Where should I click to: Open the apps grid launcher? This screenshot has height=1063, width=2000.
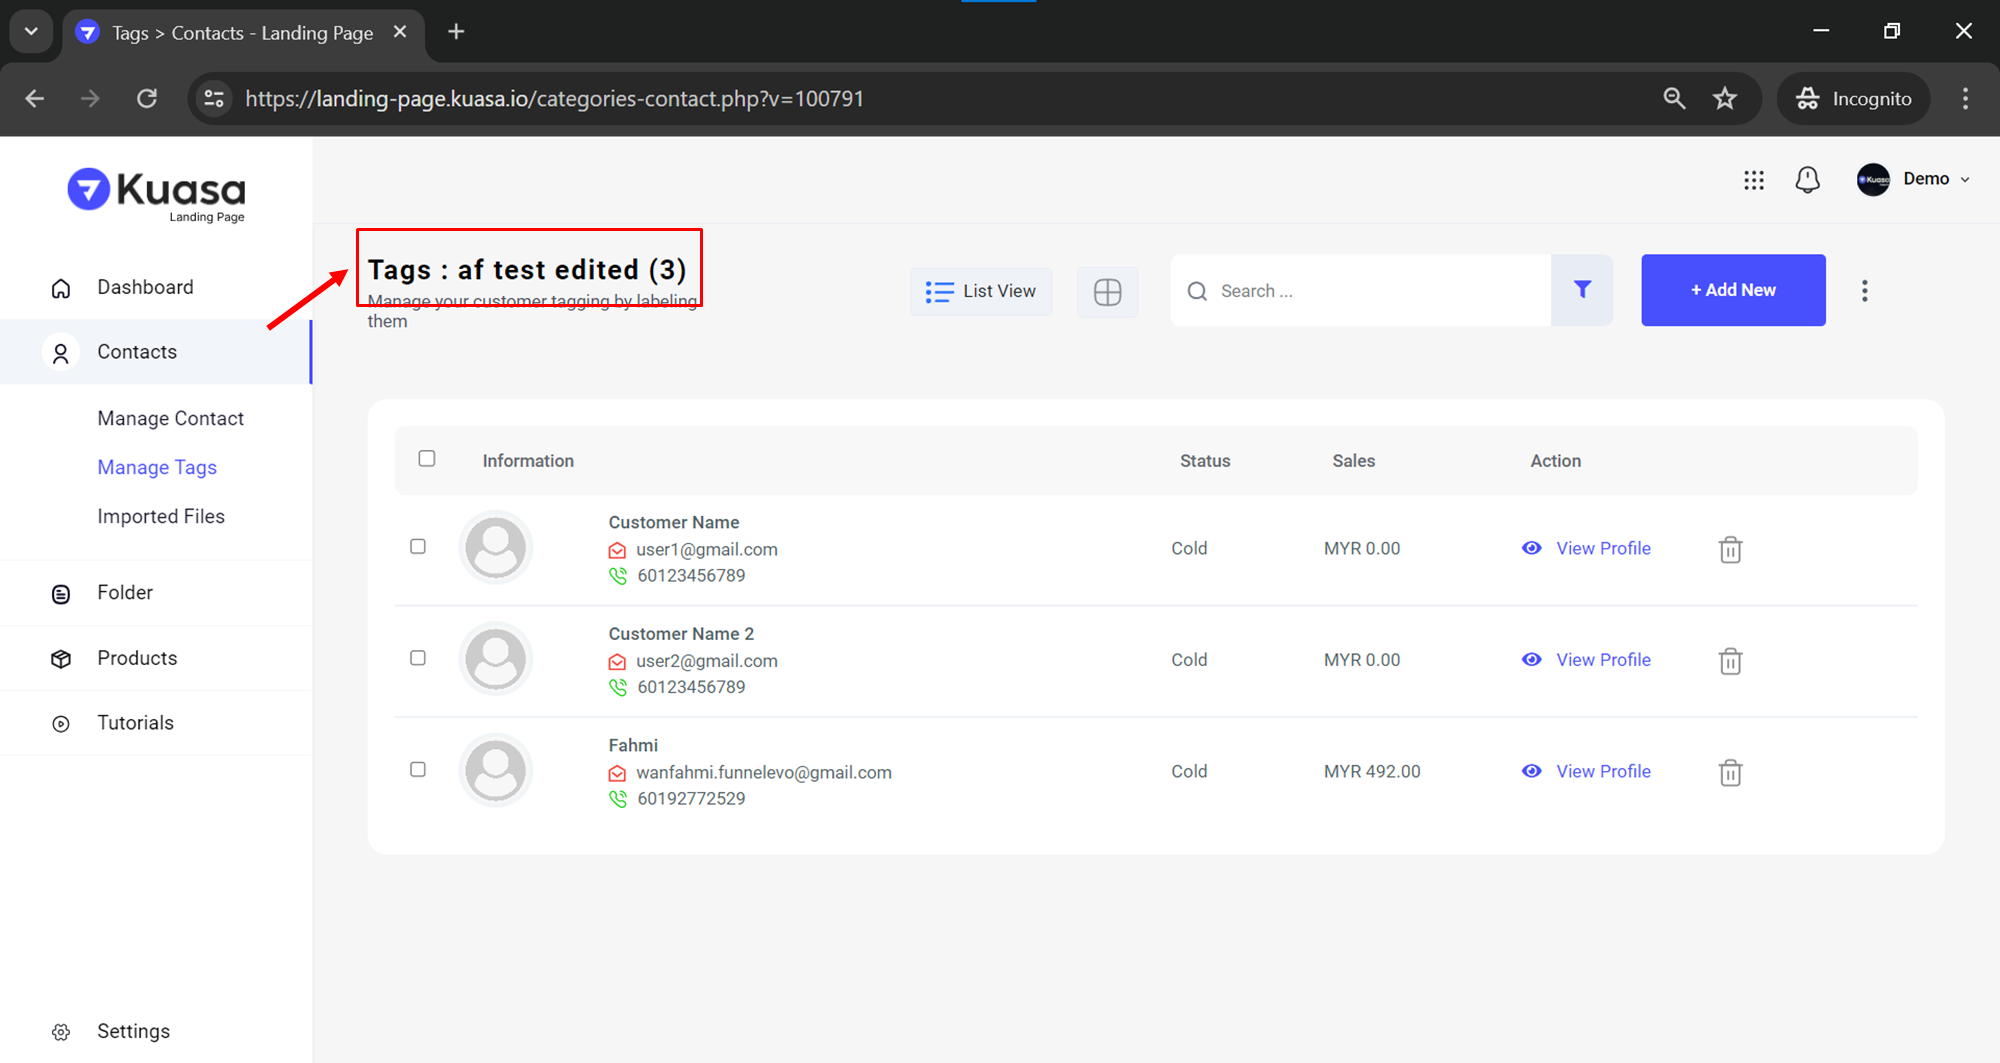pos(1753,180)
